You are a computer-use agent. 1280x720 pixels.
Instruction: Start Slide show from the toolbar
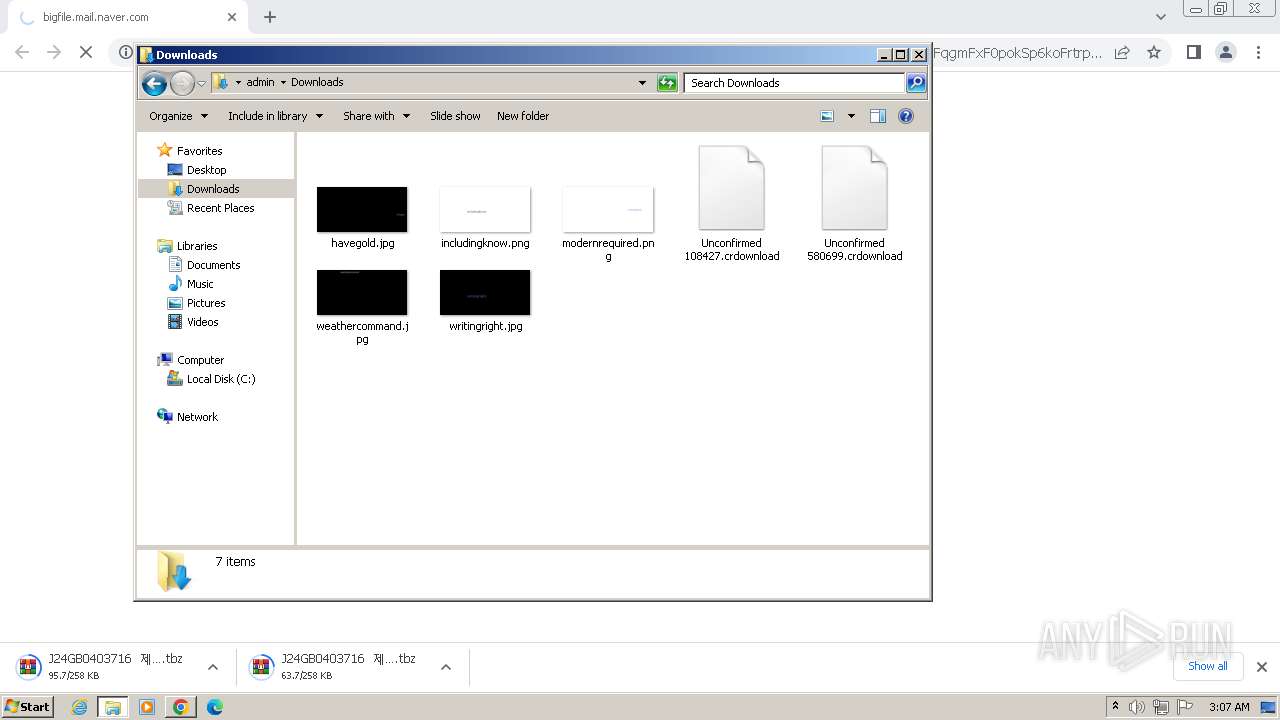pyautogui.click(x=455, y=116)
